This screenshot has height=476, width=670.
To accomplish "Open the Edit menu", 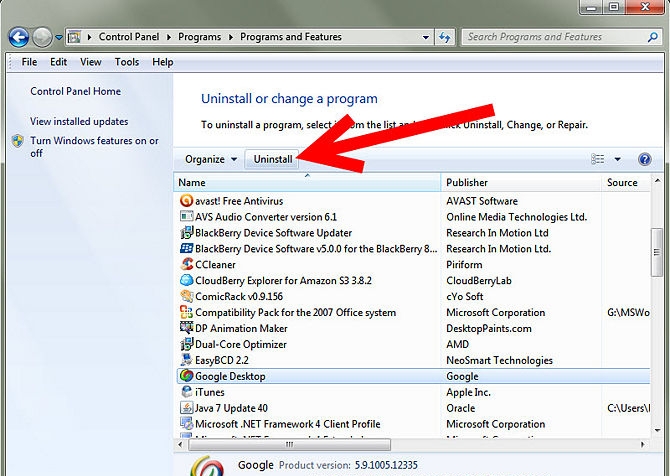I will tap(59, 62).
